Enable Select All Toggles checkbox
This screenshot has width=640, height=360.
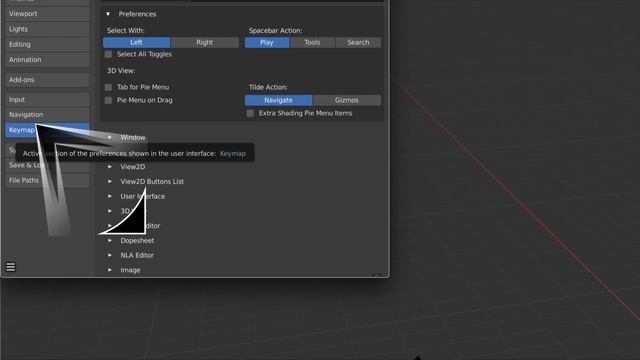click(108, 54)
